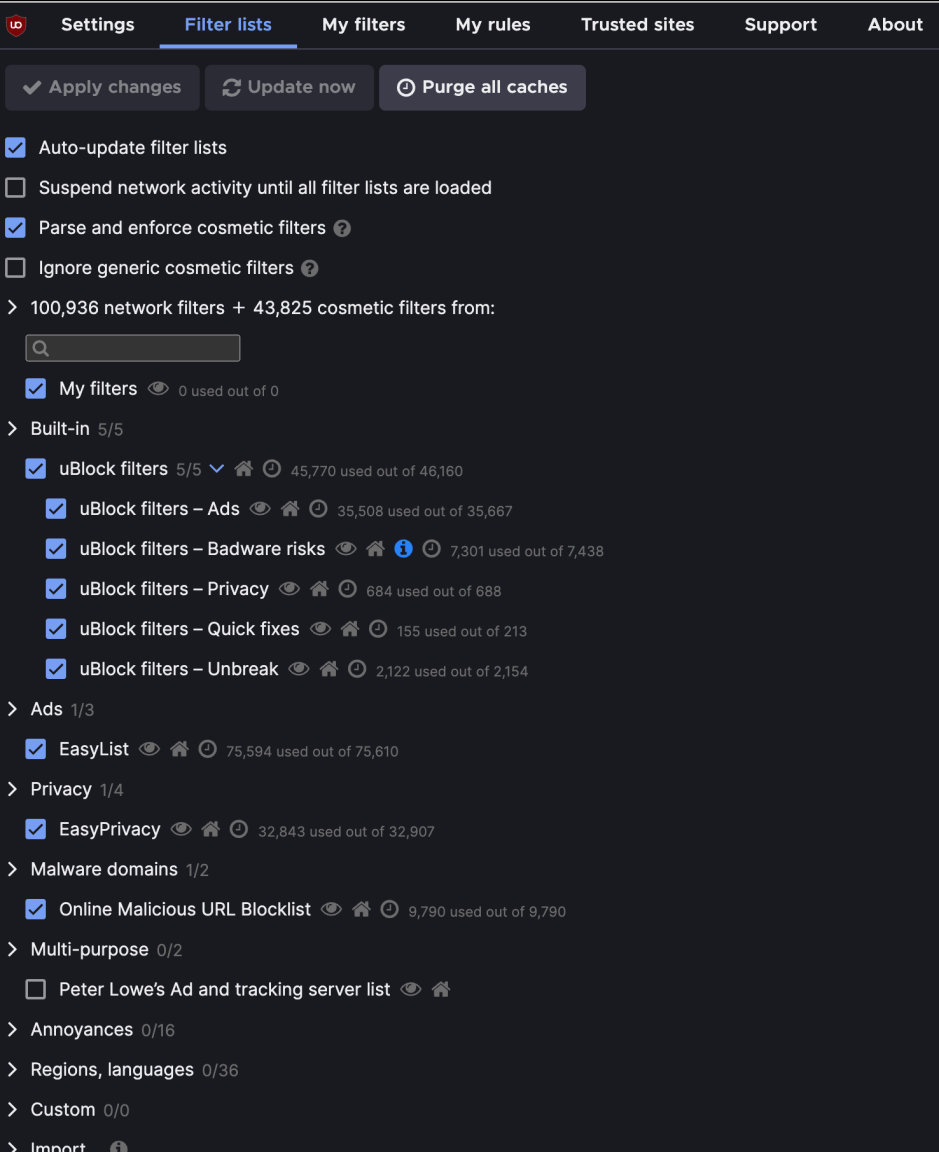Click home icon for Peter Lowe's list
Viewport: 939px width, 1152px height.
tap(441, 989)
